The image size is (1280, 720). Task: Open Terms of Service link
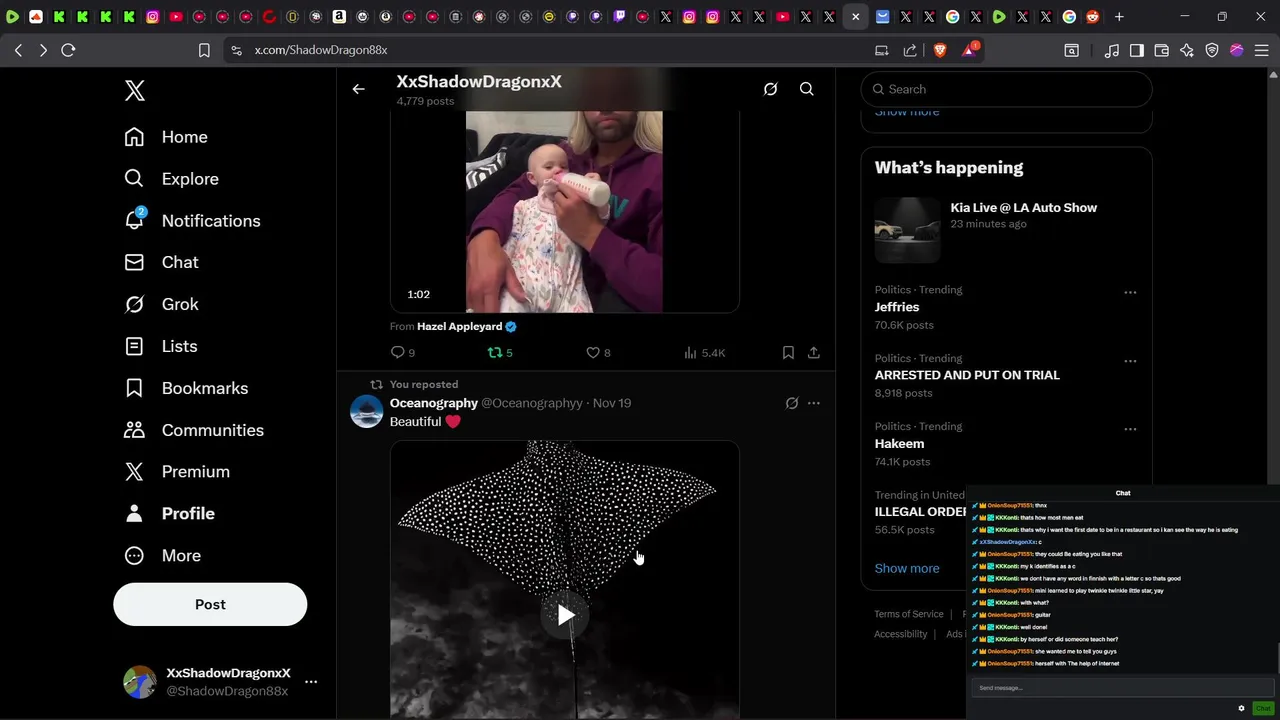pyautogui.click(x=909, y=614)
